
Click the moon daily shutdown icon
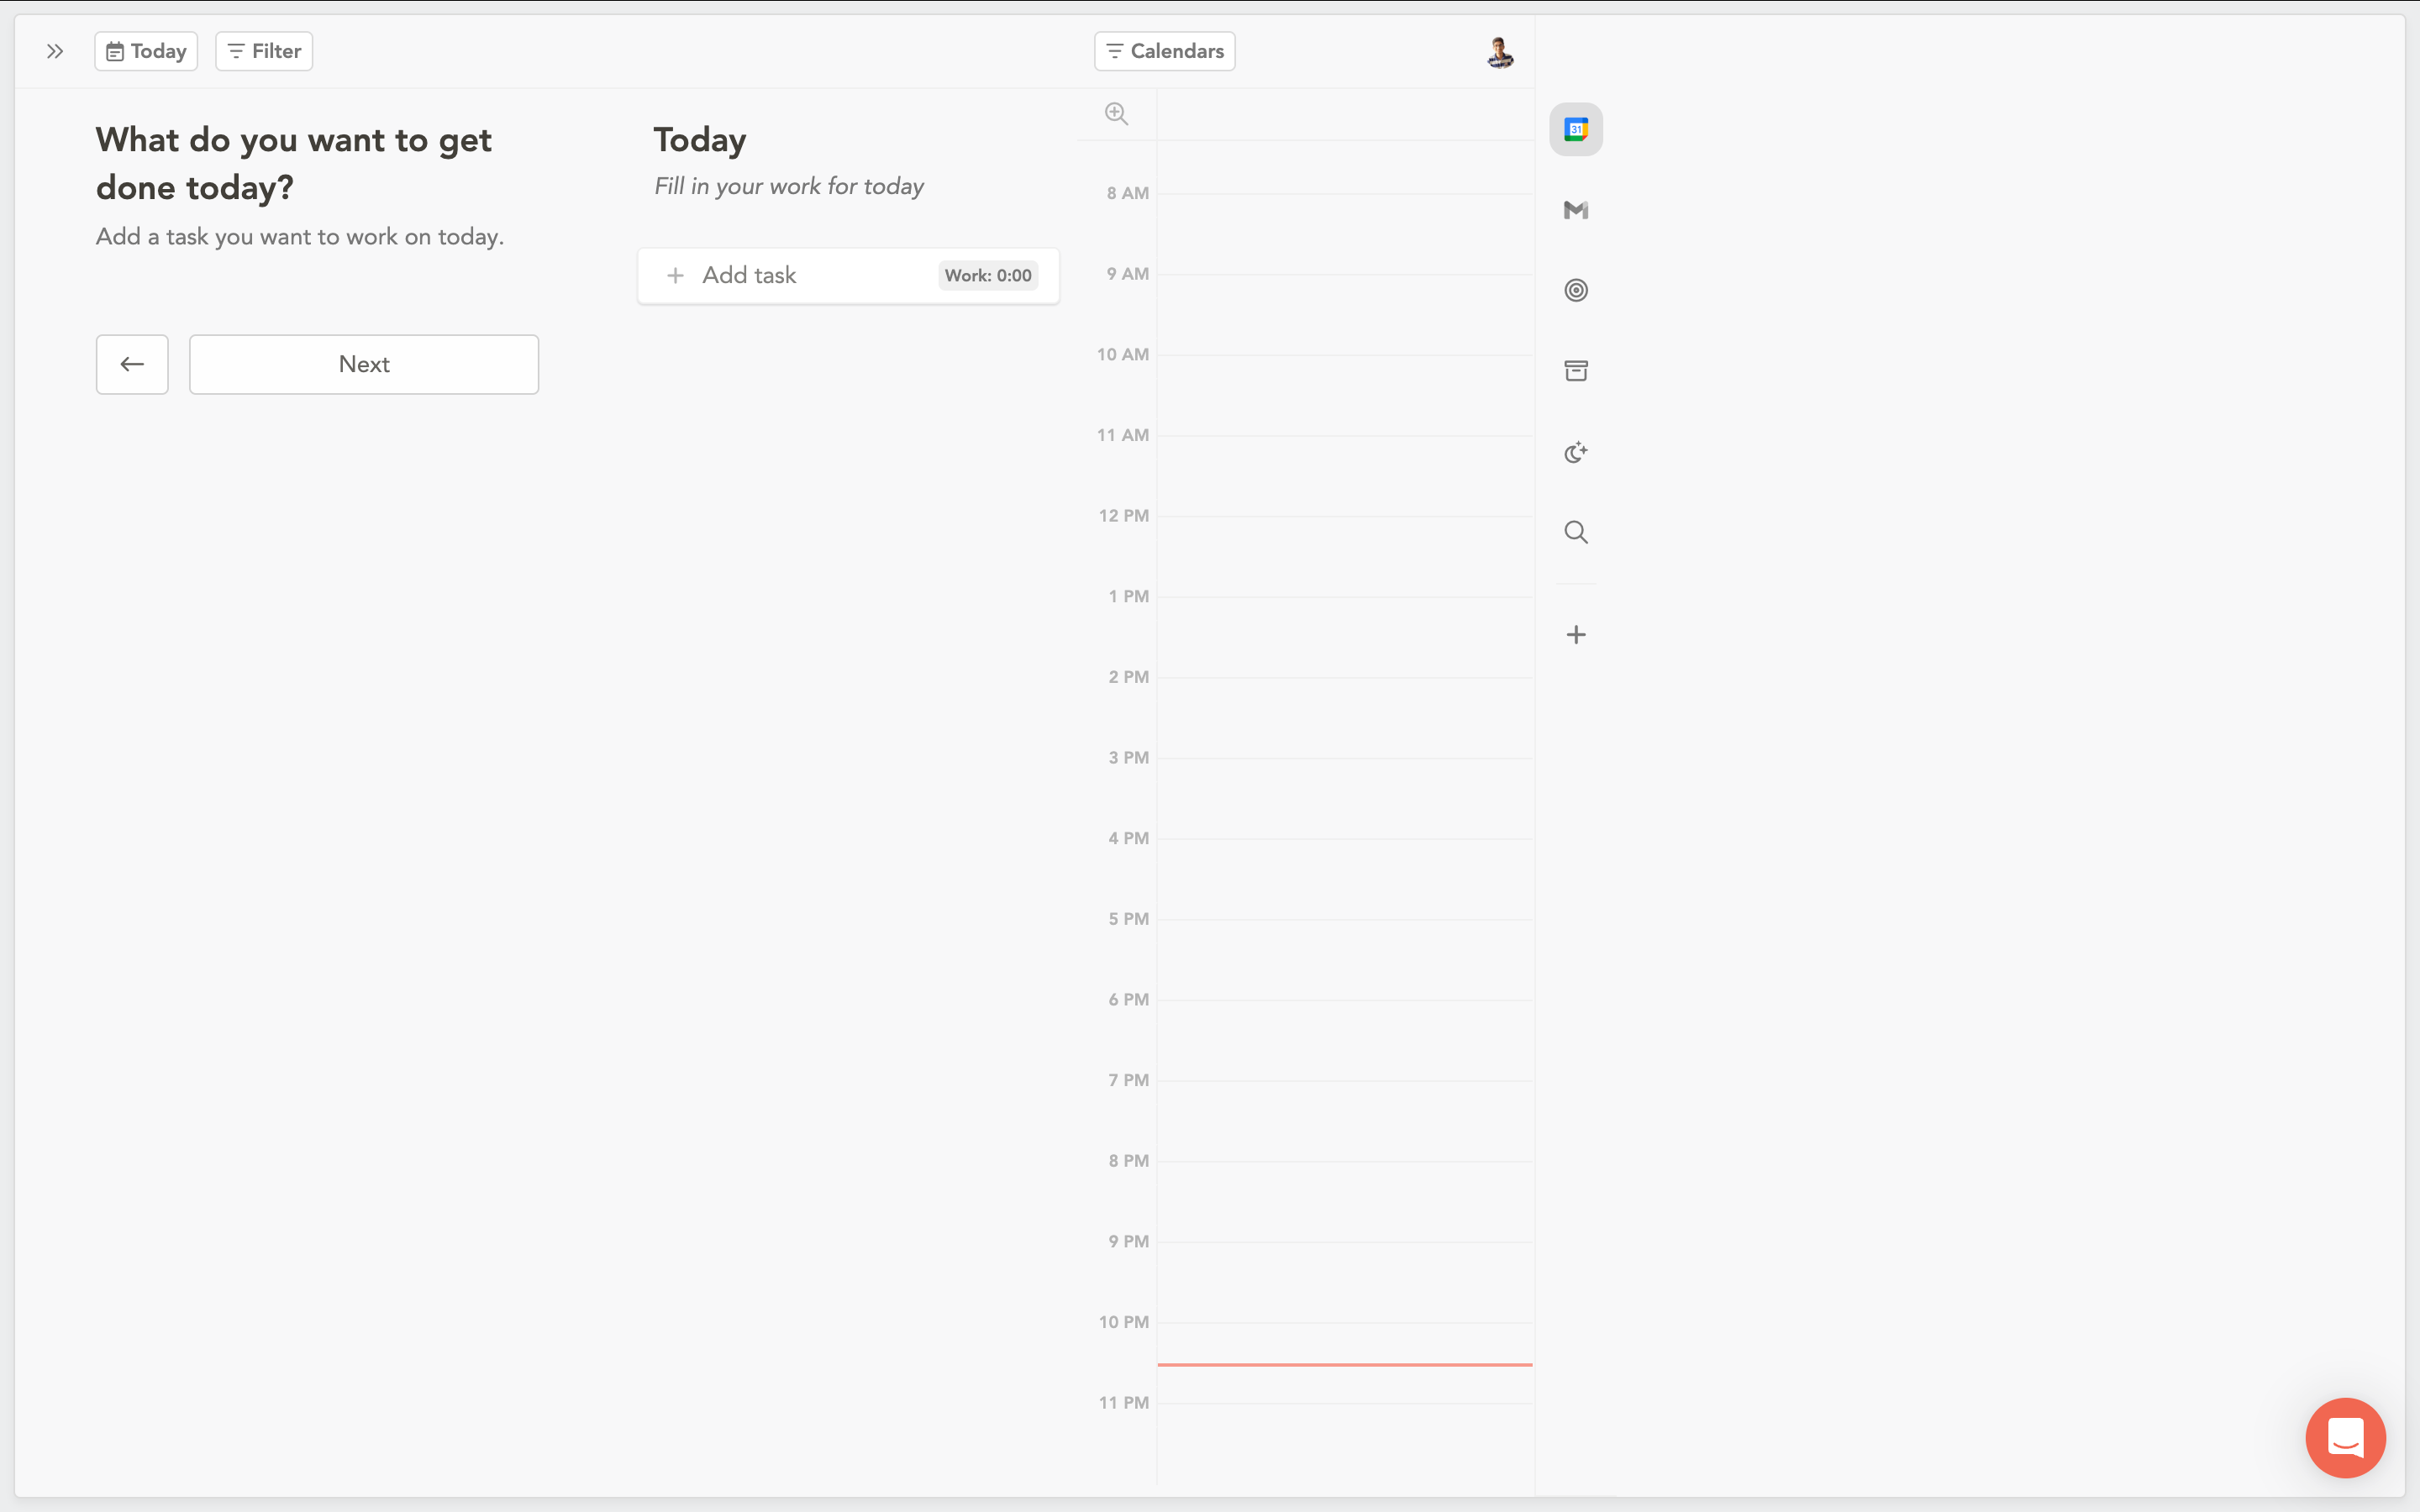tap(1575, 453)
